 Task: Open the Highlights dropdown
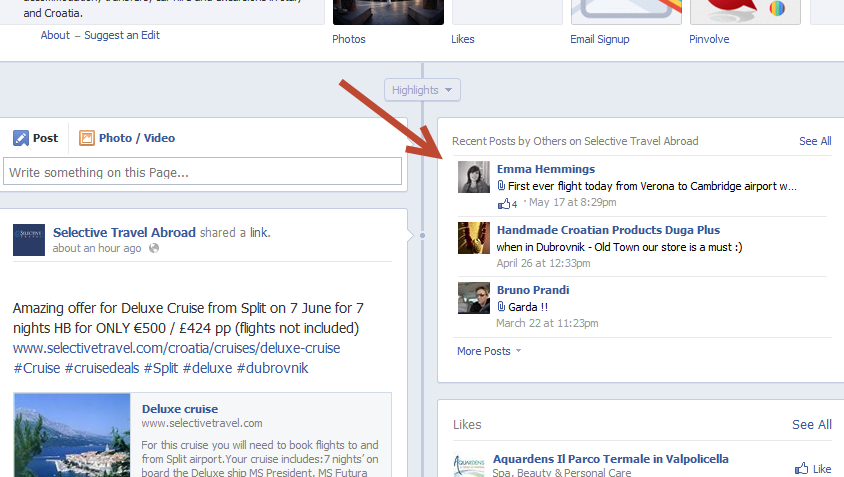click(422, 90)
